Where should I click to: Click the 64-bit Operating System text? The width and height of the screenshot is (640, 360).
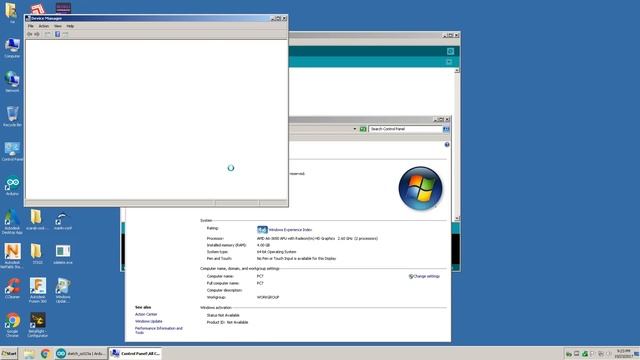(276, 252)
